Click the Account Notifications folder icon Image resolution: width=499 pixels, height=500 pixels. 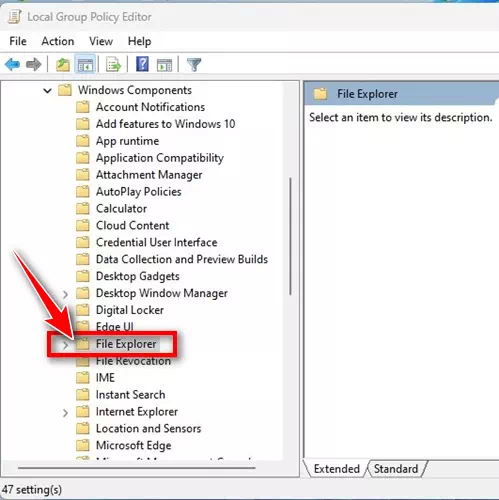tap(83, 107)
